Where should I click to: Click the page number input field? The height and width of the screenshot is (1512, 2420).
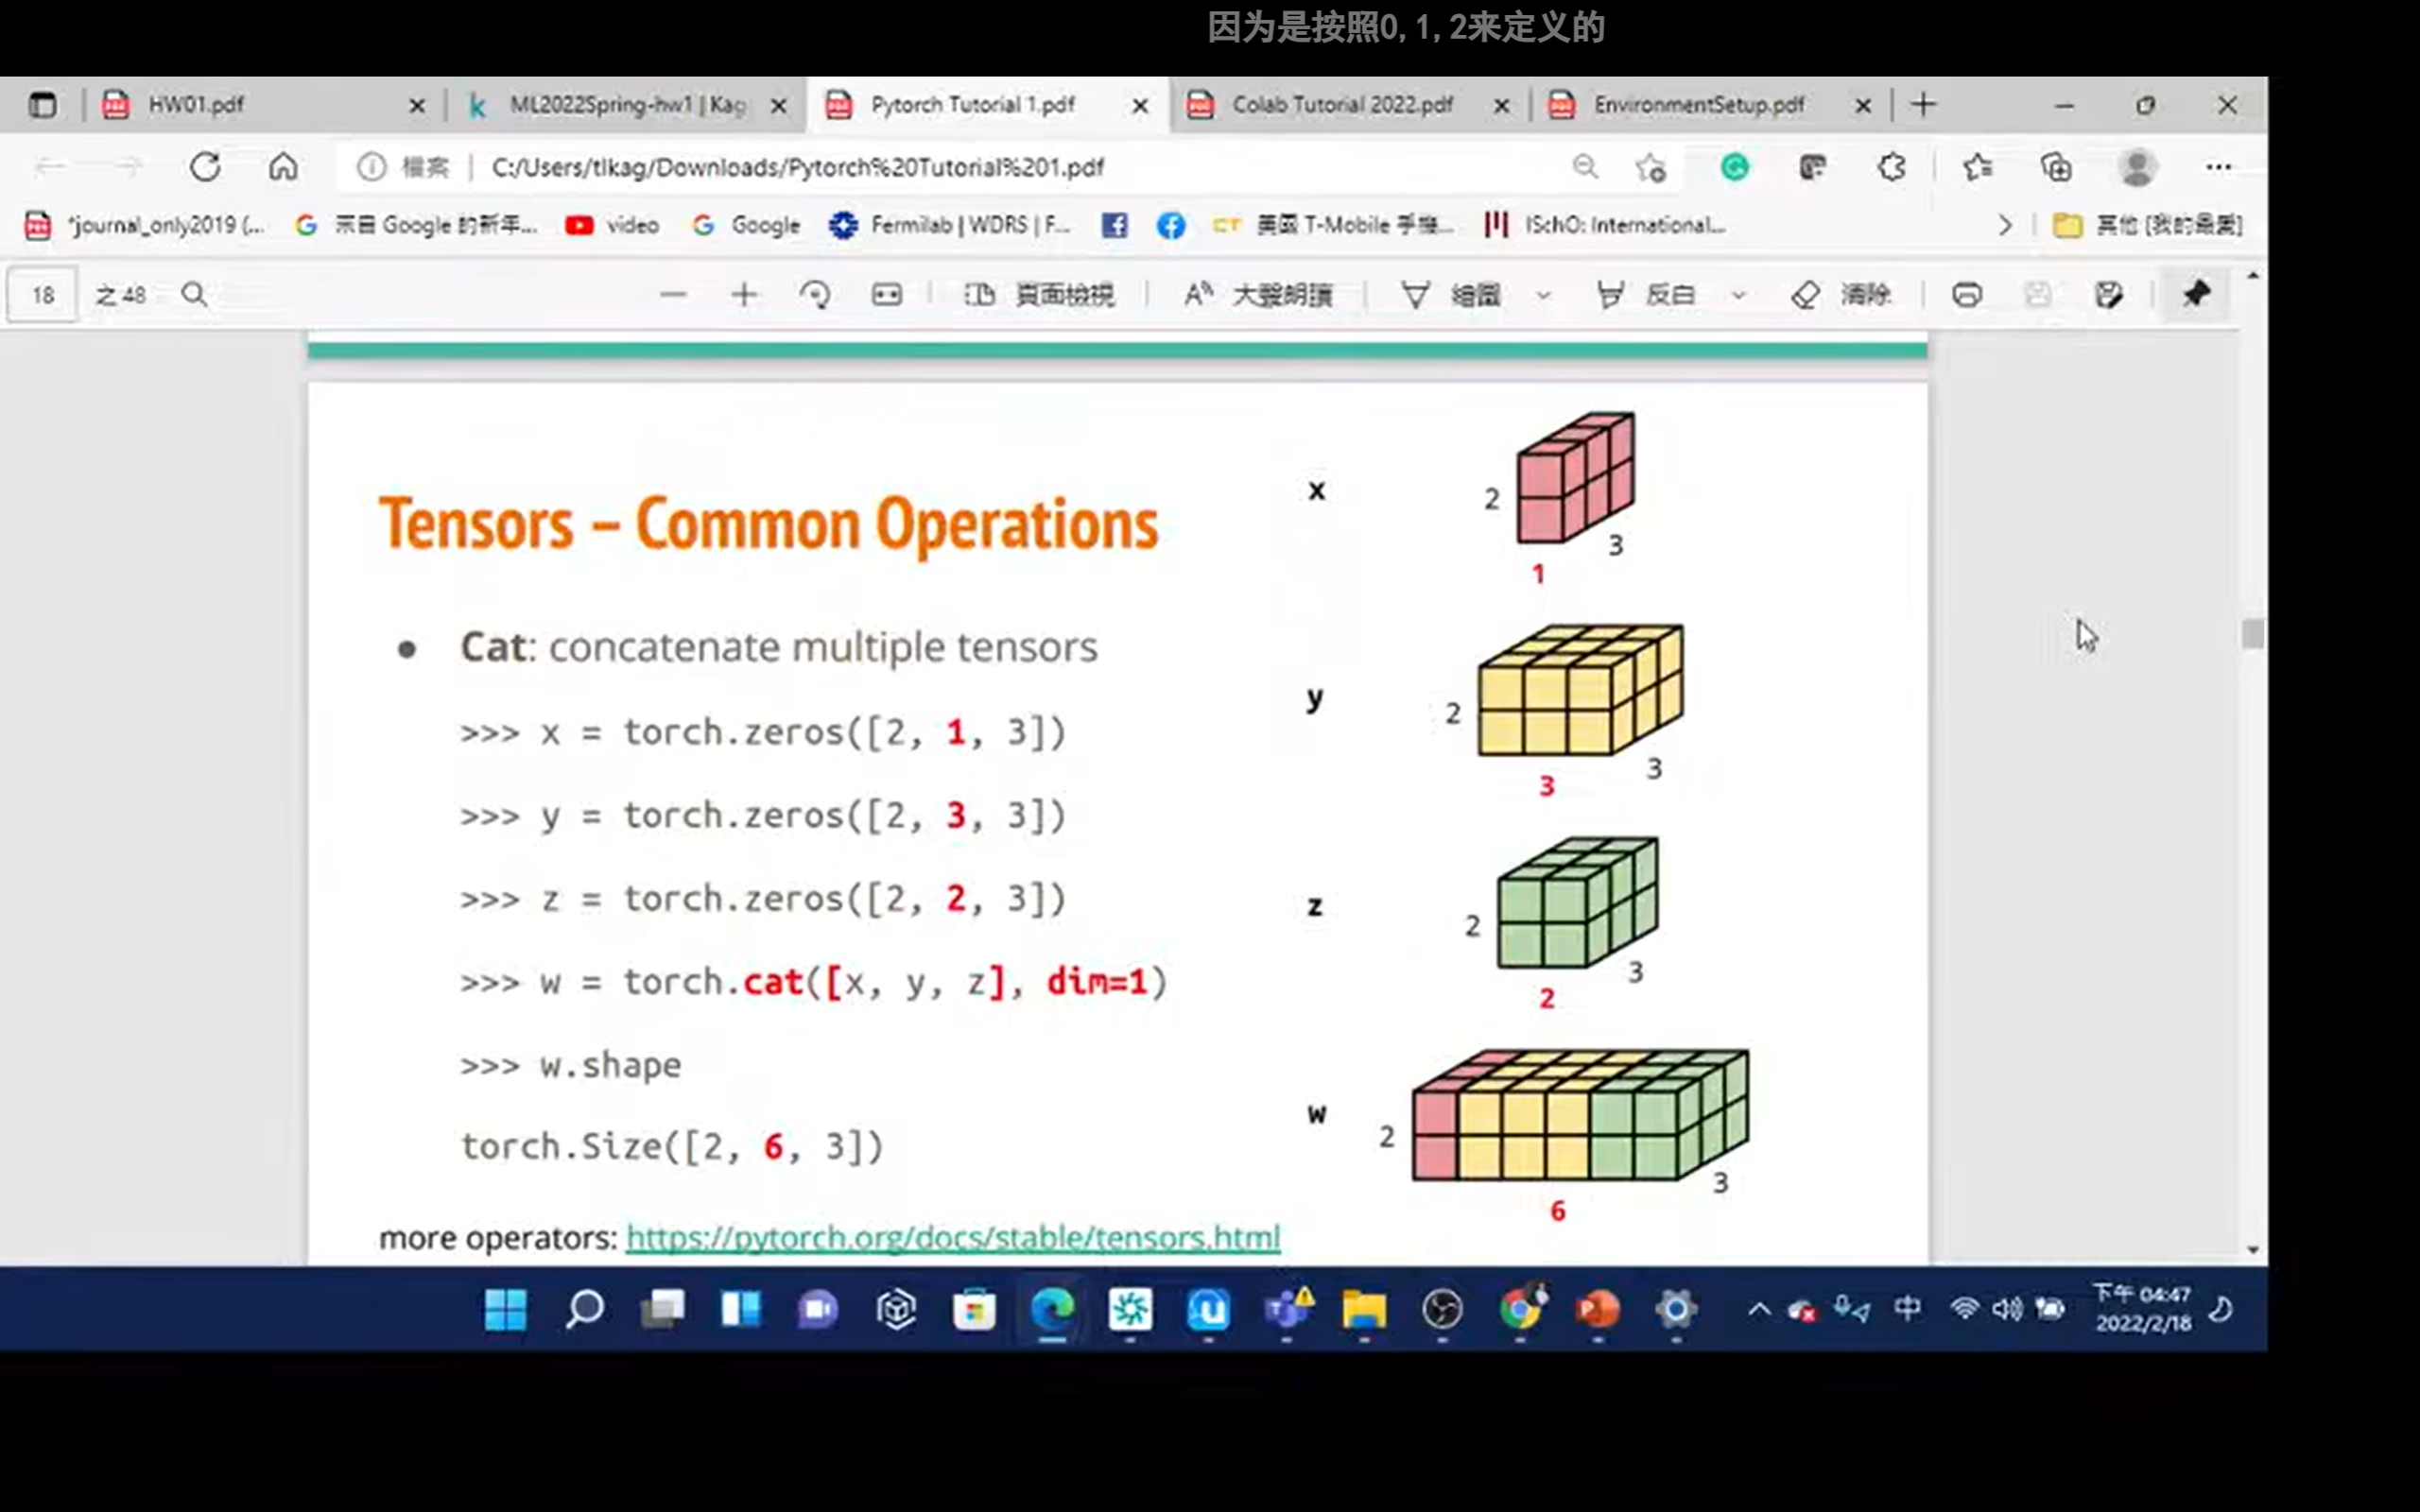(x=42, y=295)
